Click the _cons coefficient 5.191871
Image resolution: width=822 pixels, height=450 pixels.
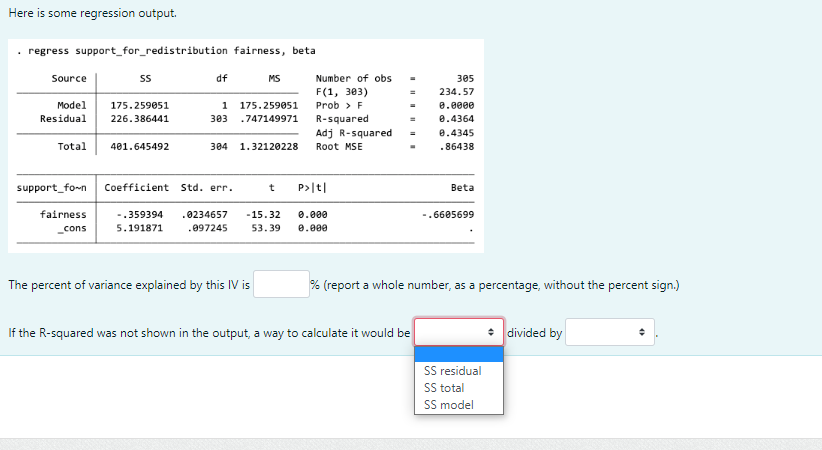[139, 228]
